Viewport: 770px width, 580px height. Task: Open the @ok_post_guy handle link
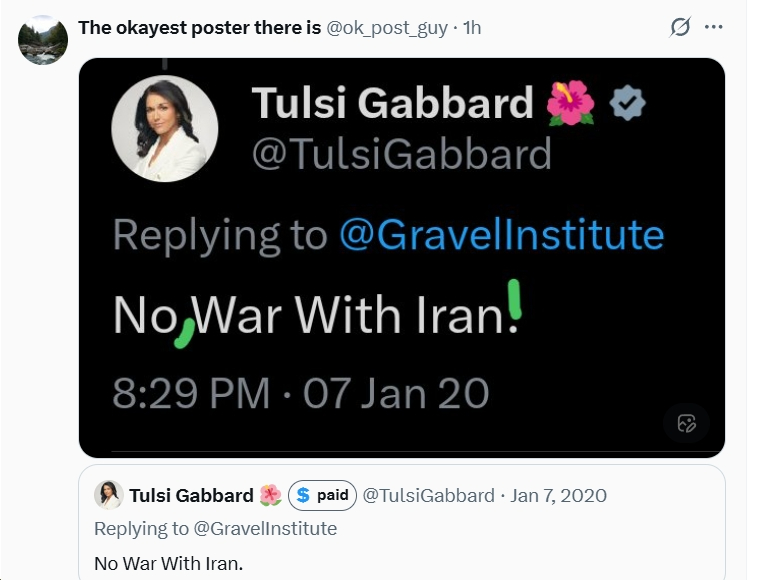387,28
